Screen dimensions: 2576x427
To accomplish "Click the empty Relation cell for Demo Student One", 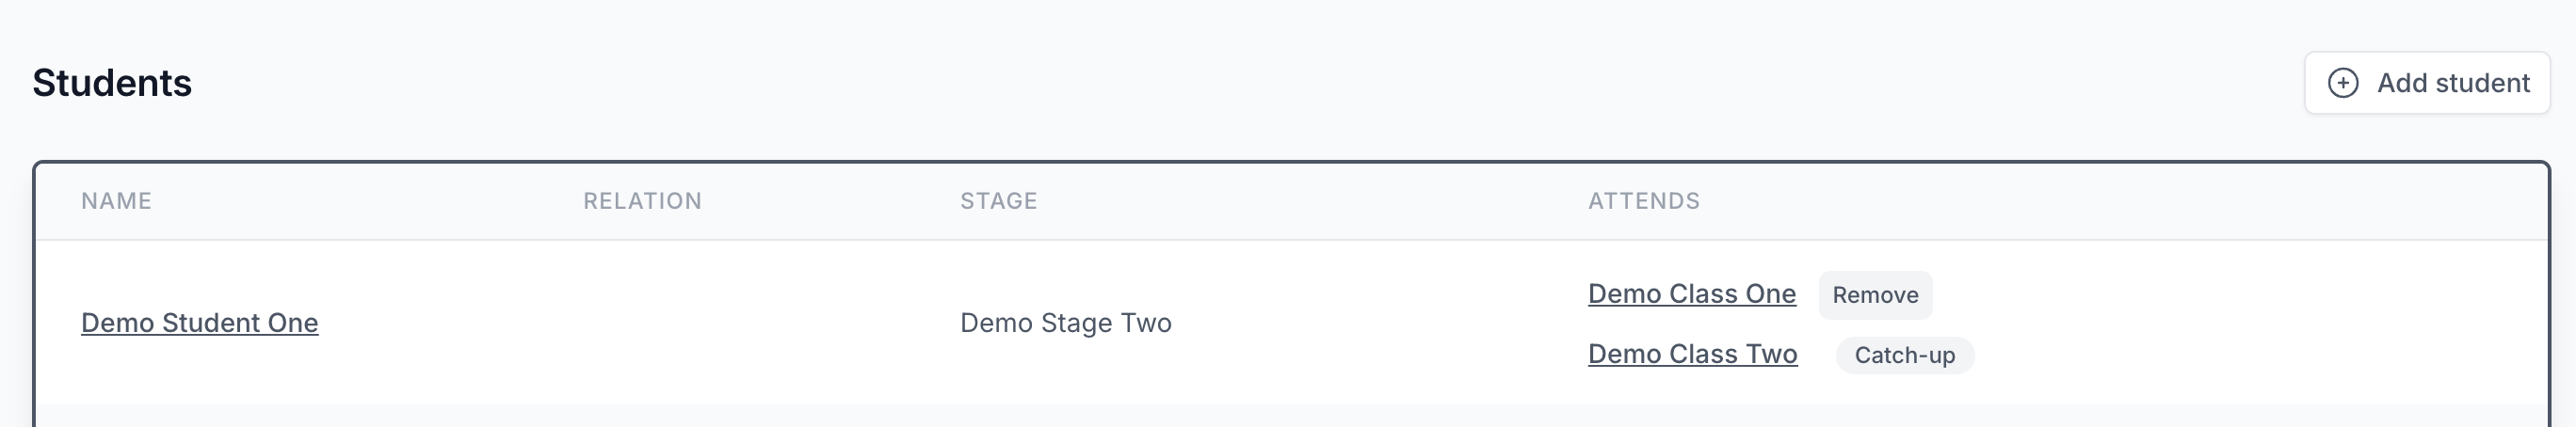I will click(700, 323).
